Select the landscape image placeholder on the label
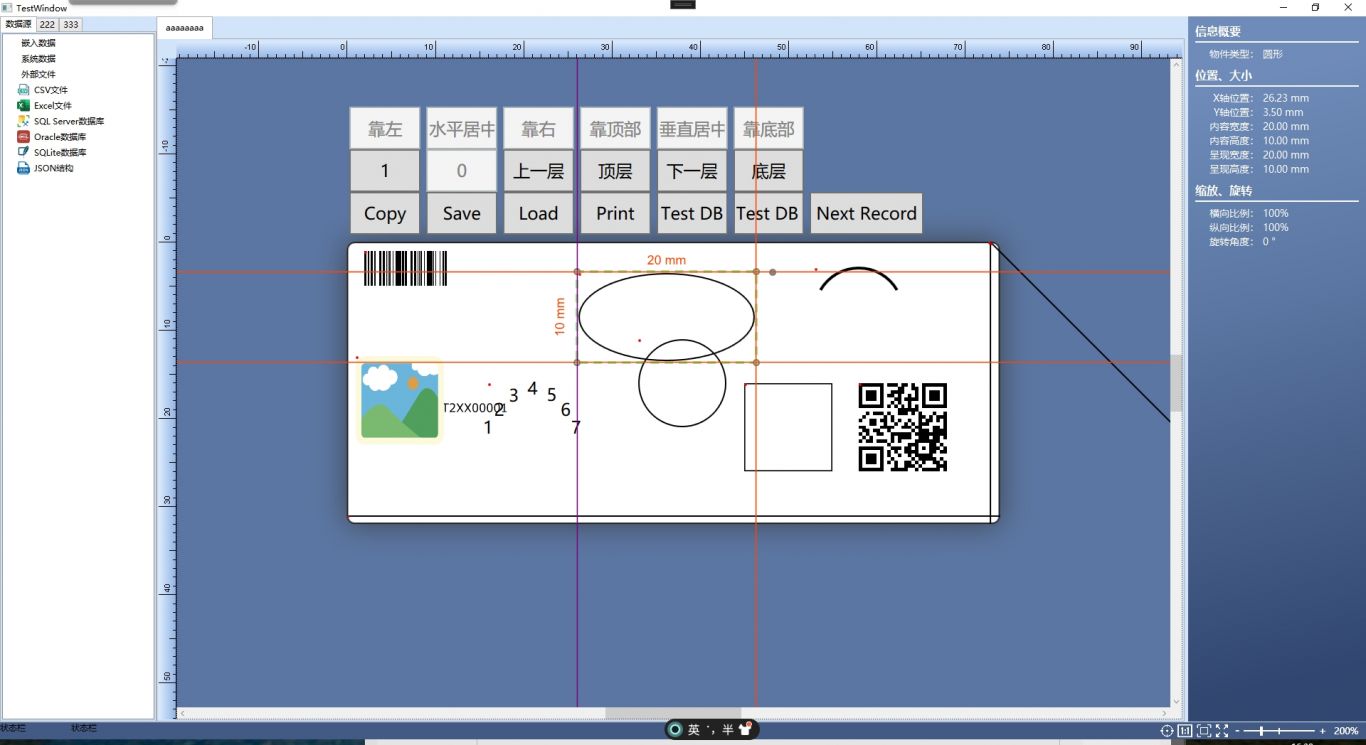 (400, 401)
